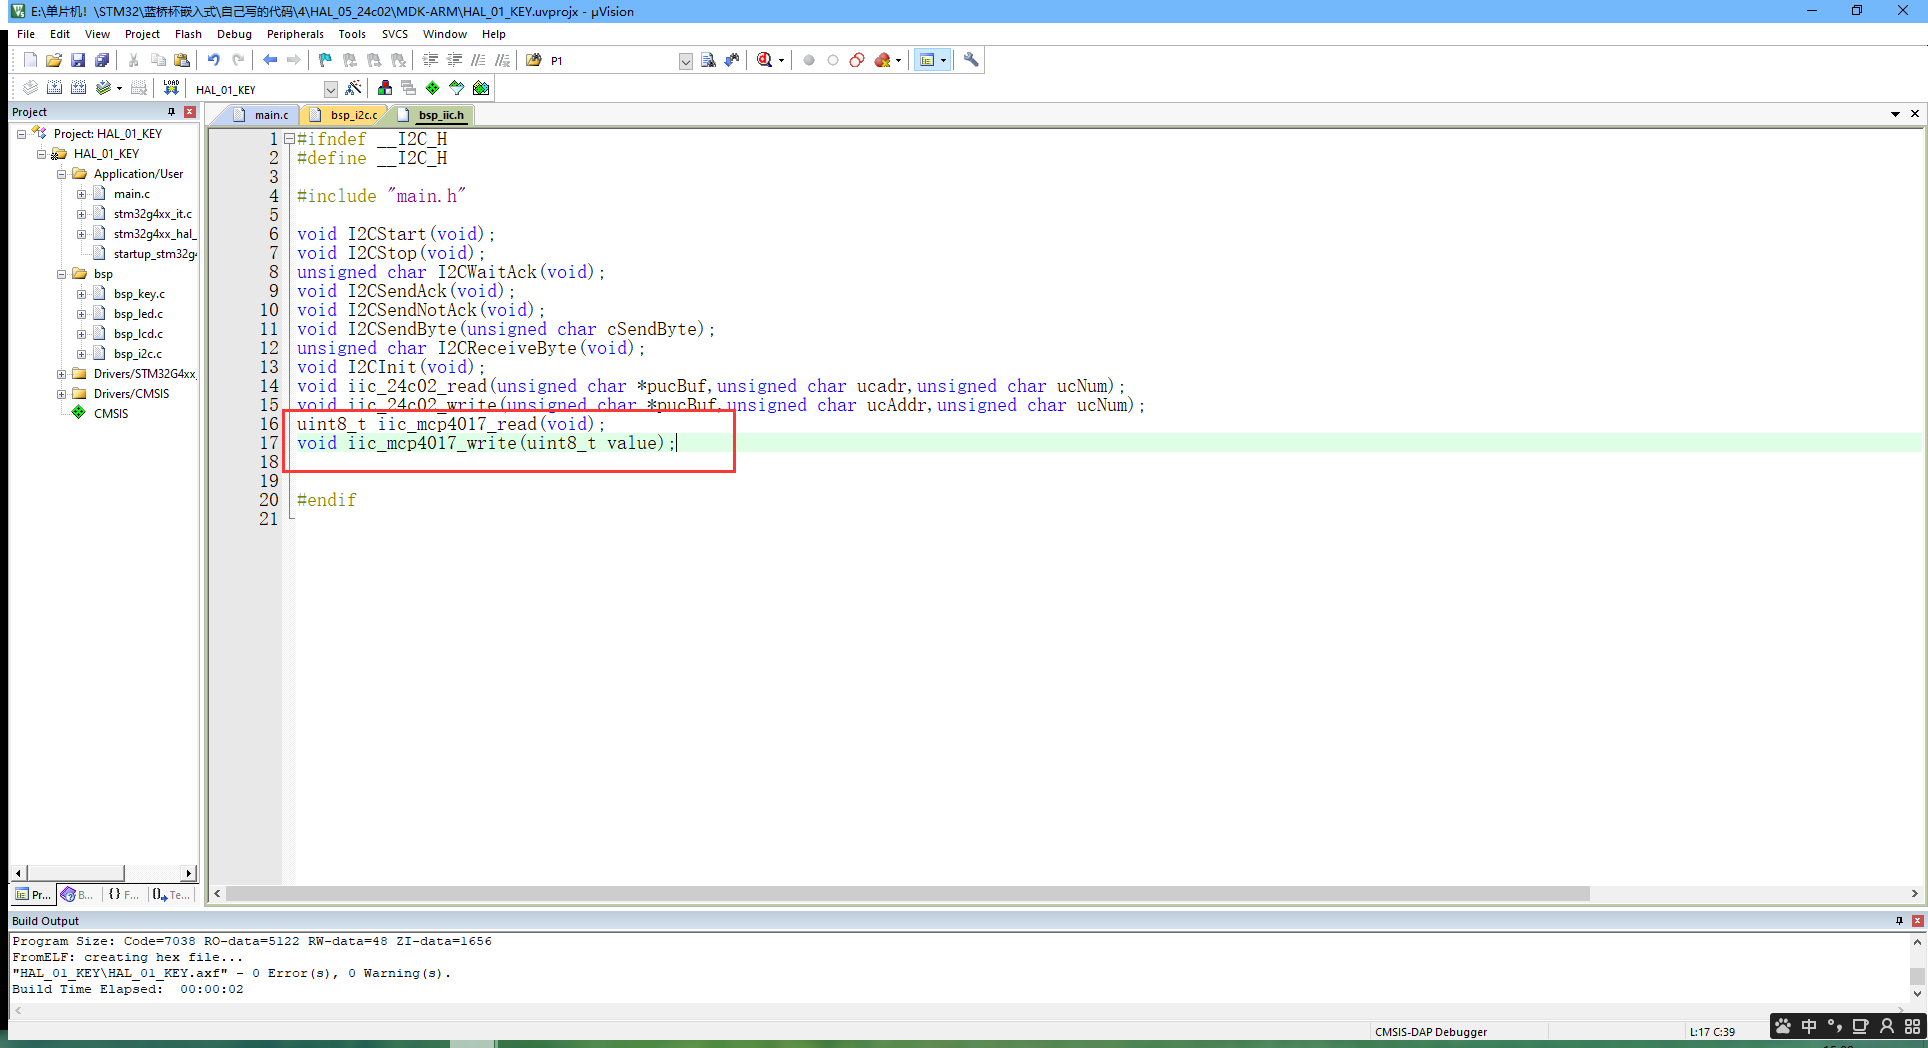Select bsp_lcd.c in the project tree

138,334
